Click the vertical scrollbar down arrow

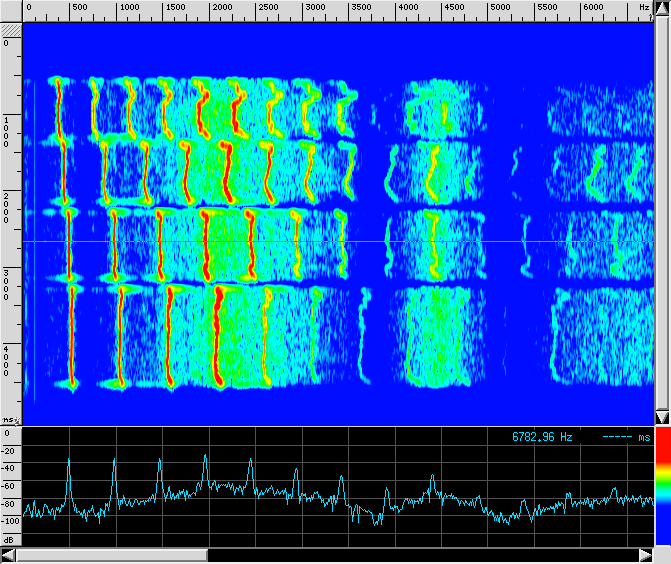pos(662,417)
